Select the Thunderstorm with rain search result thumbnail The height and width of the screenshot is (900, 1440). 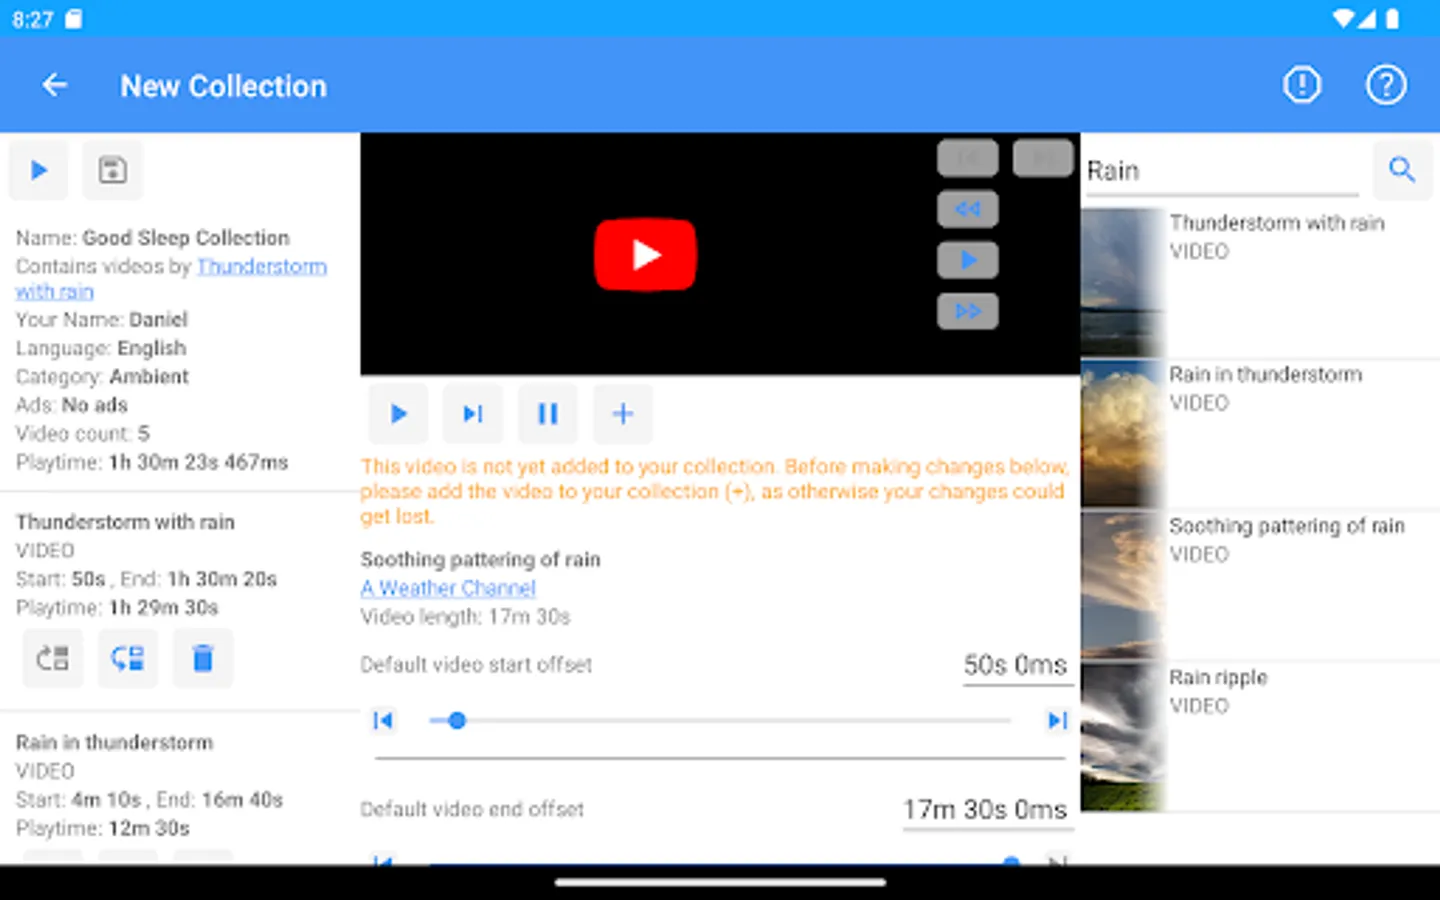(x=1124, y=283)
